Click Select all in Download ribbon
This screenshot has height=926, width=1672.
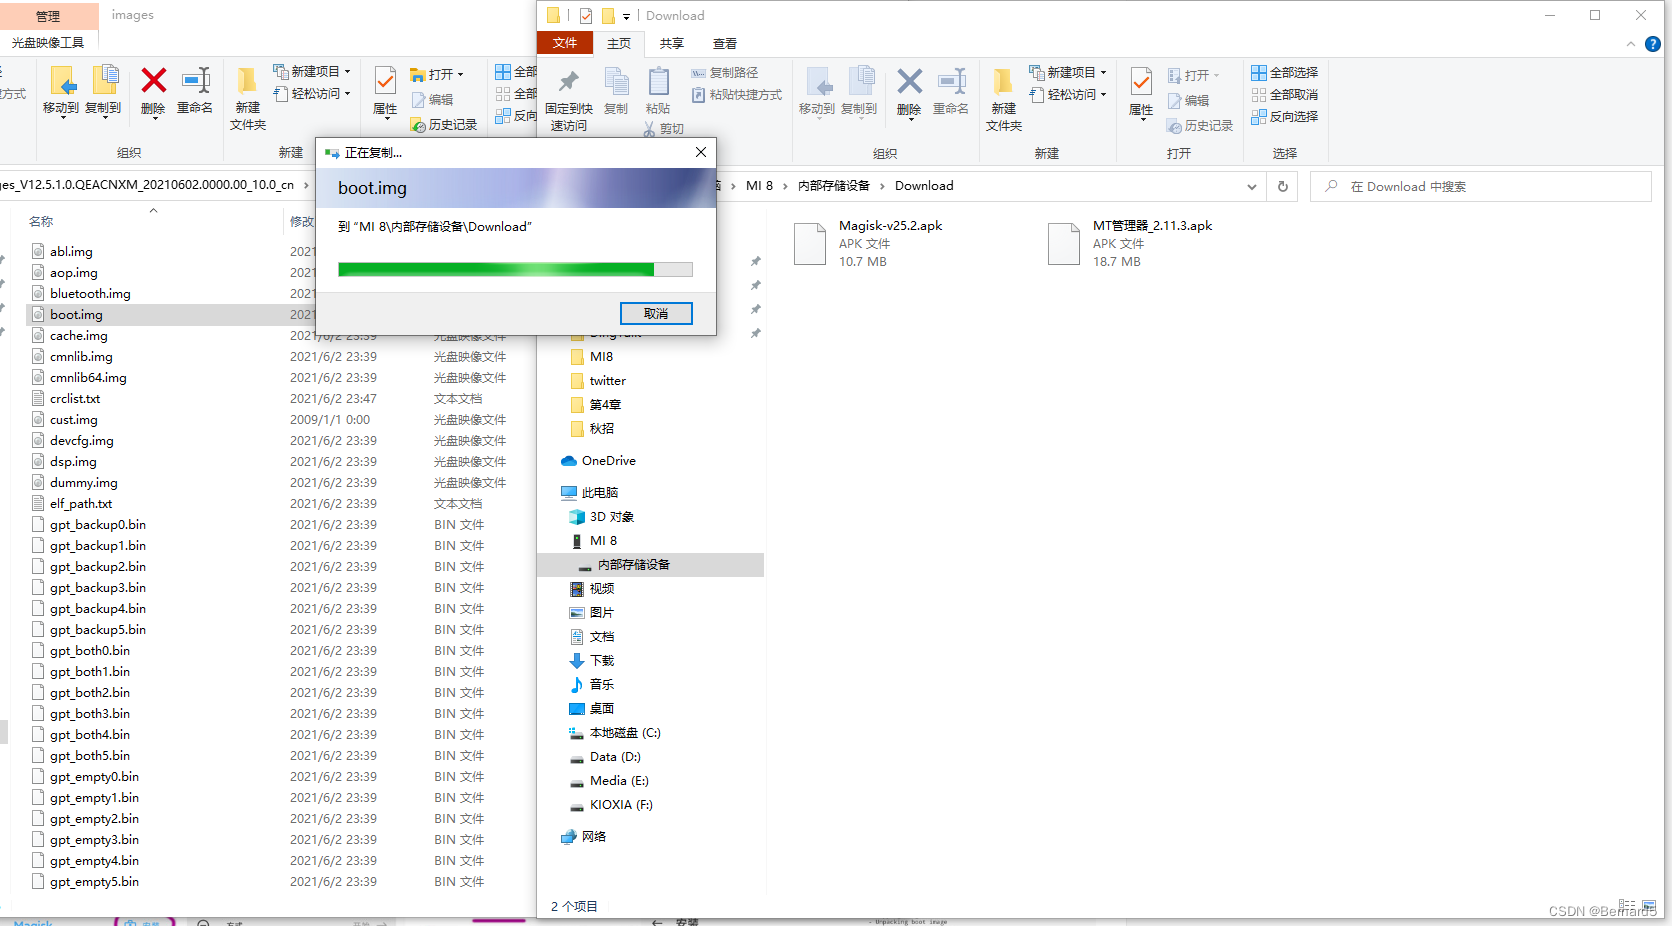(1285, 73)
